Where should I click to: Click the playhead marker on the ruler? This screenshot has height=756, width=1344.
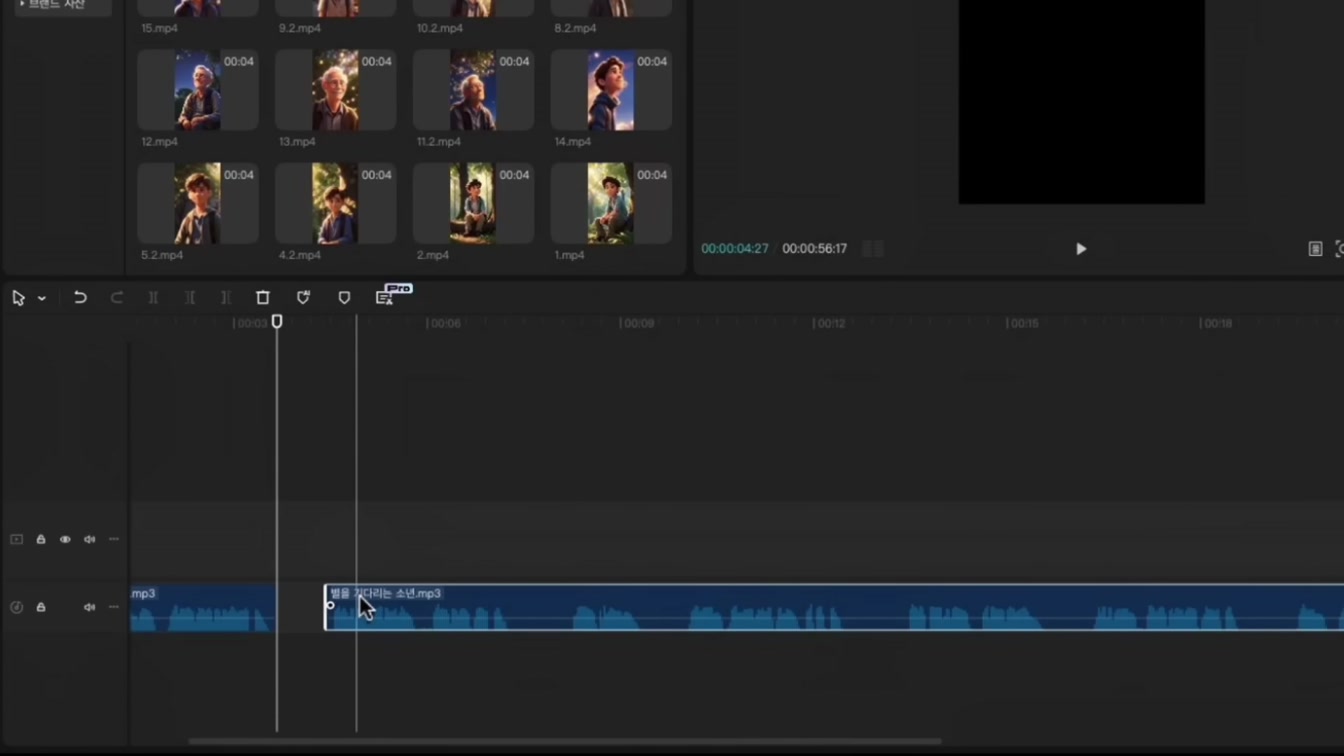[277, 322]
